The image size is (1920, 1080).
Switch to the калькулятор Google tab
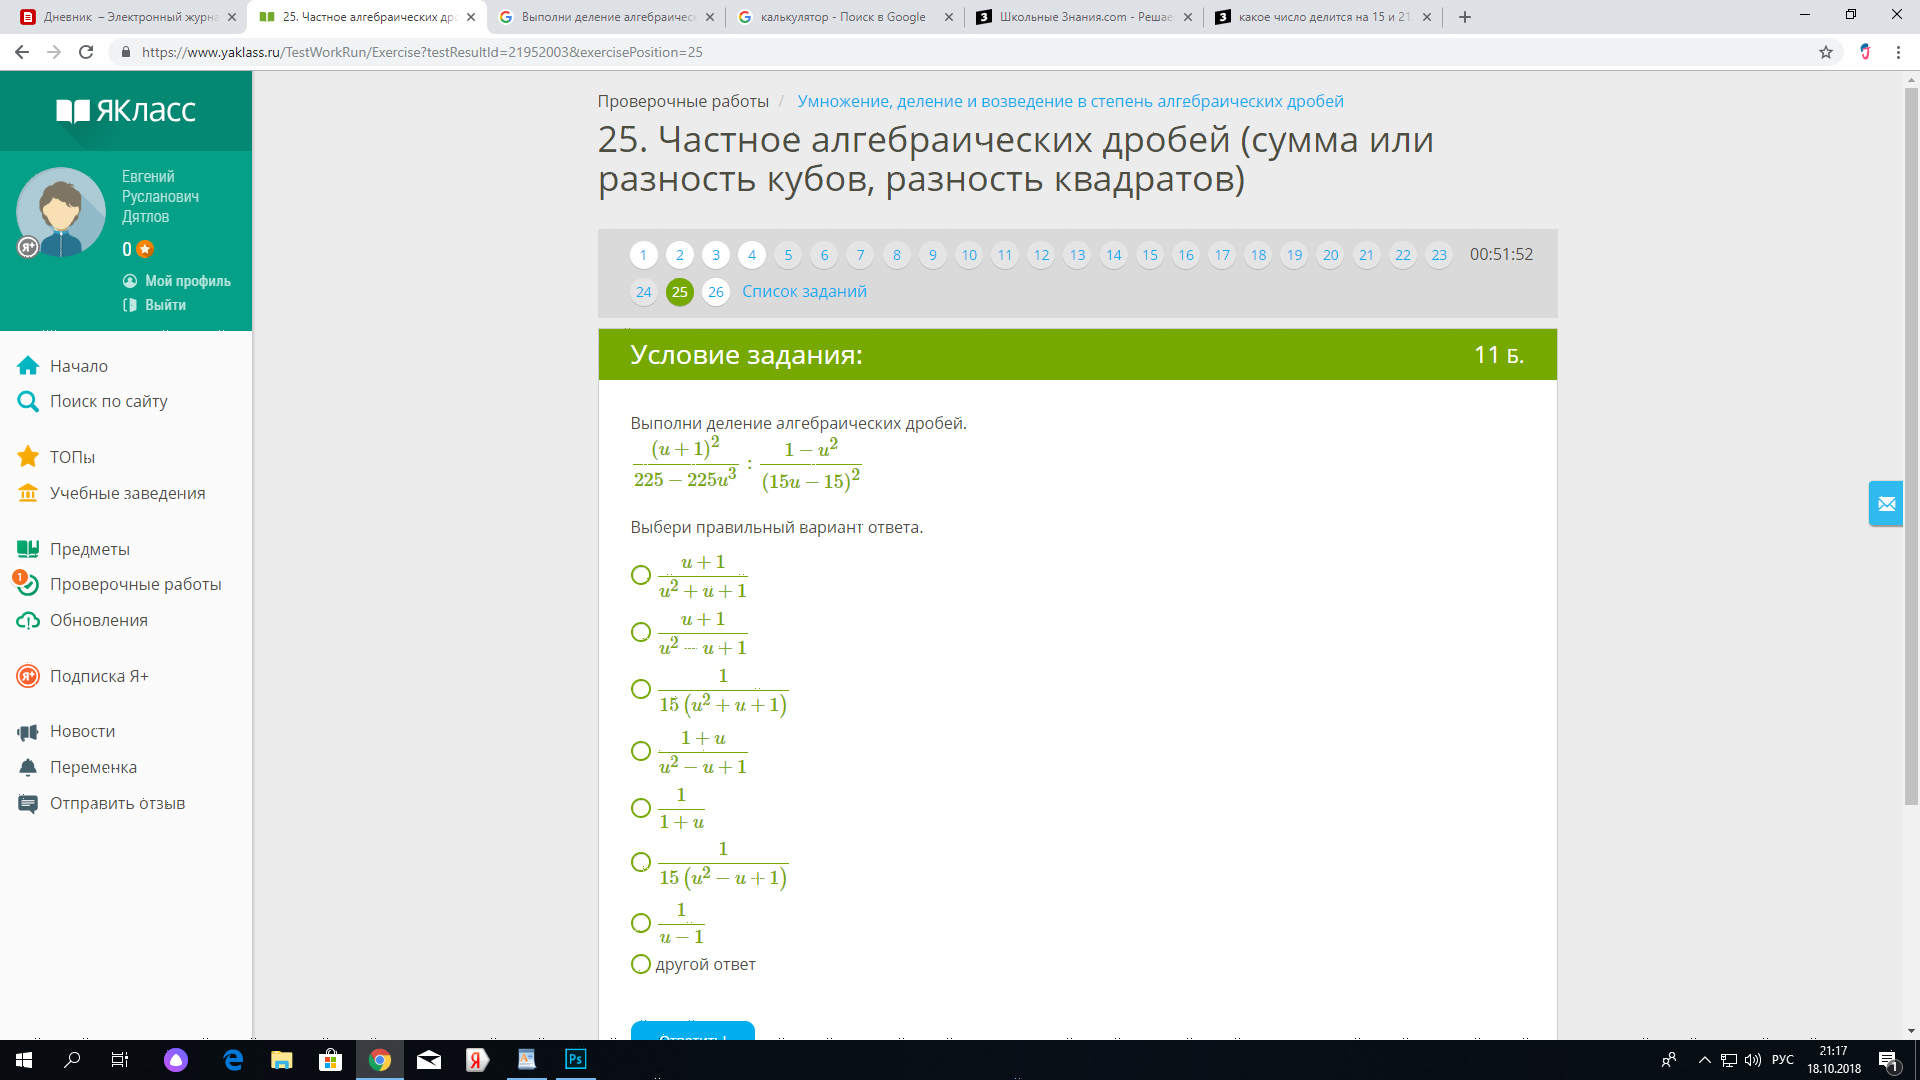coord(843,17)
